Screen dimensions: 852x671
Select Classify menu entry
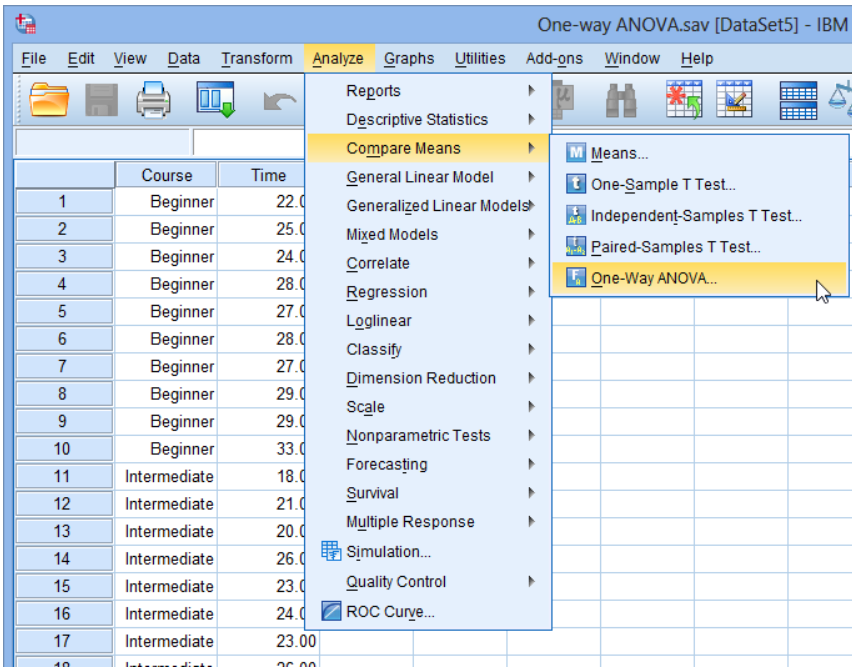point(428,349)
